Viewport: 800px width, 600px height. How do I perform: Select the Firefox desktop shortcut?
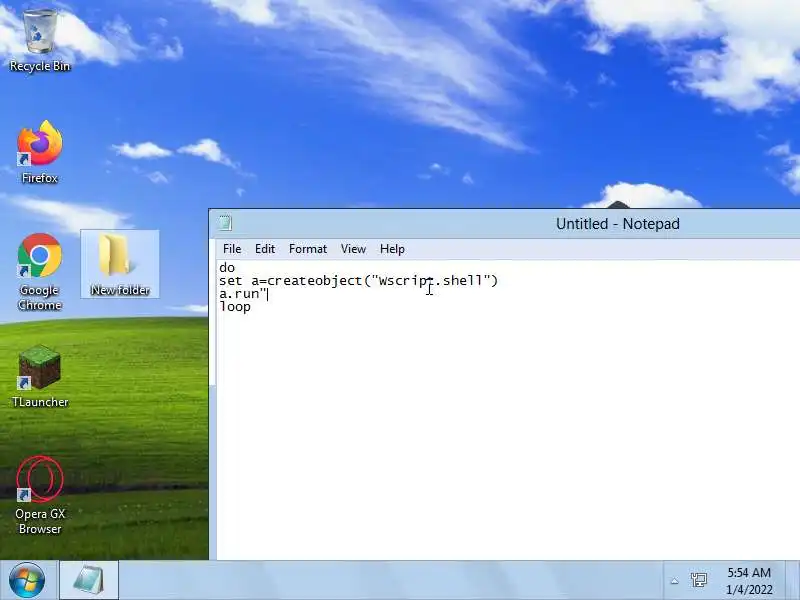[40, 152]
